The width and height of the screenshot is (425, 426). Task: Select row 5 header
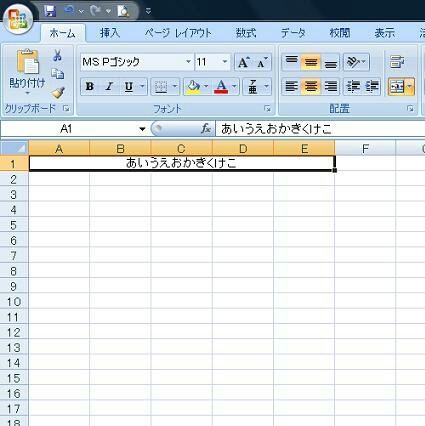(14, 225)
